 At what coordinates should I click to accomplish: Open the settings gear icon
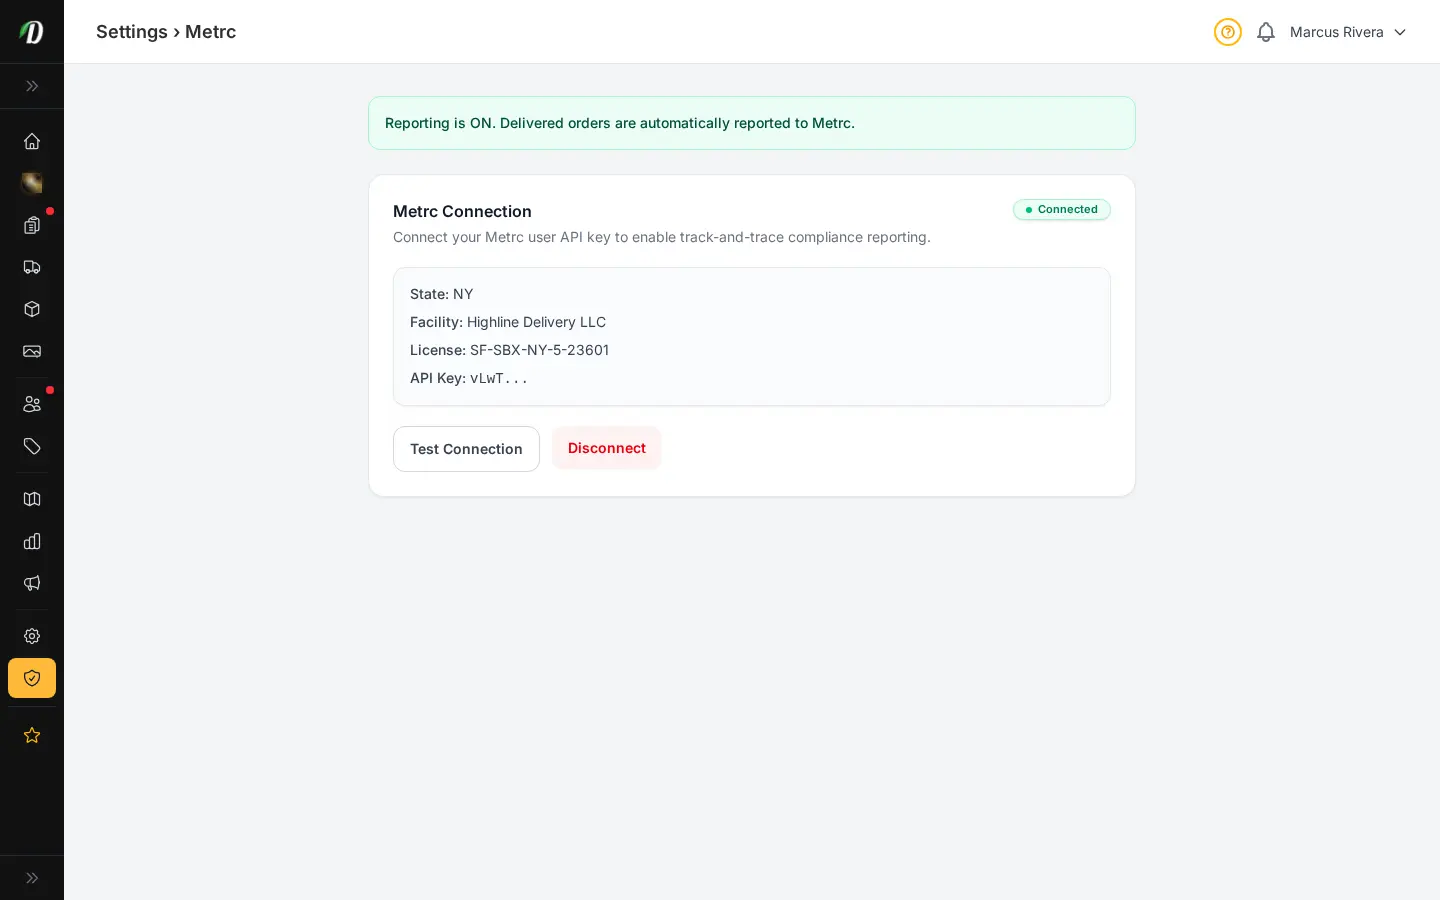point(32,636)
